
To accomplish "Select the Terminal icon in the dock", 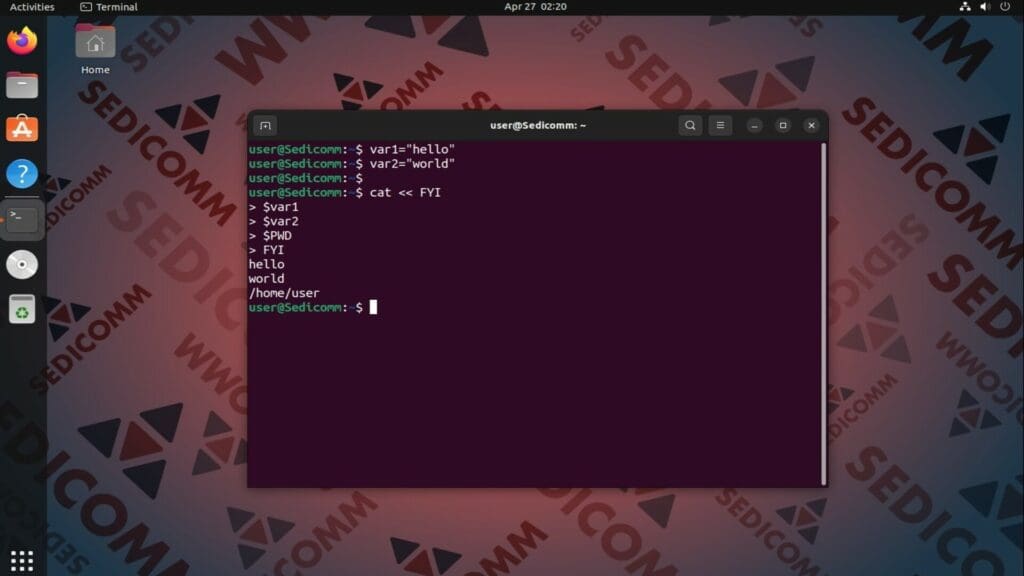I will (x=22, y=219).
